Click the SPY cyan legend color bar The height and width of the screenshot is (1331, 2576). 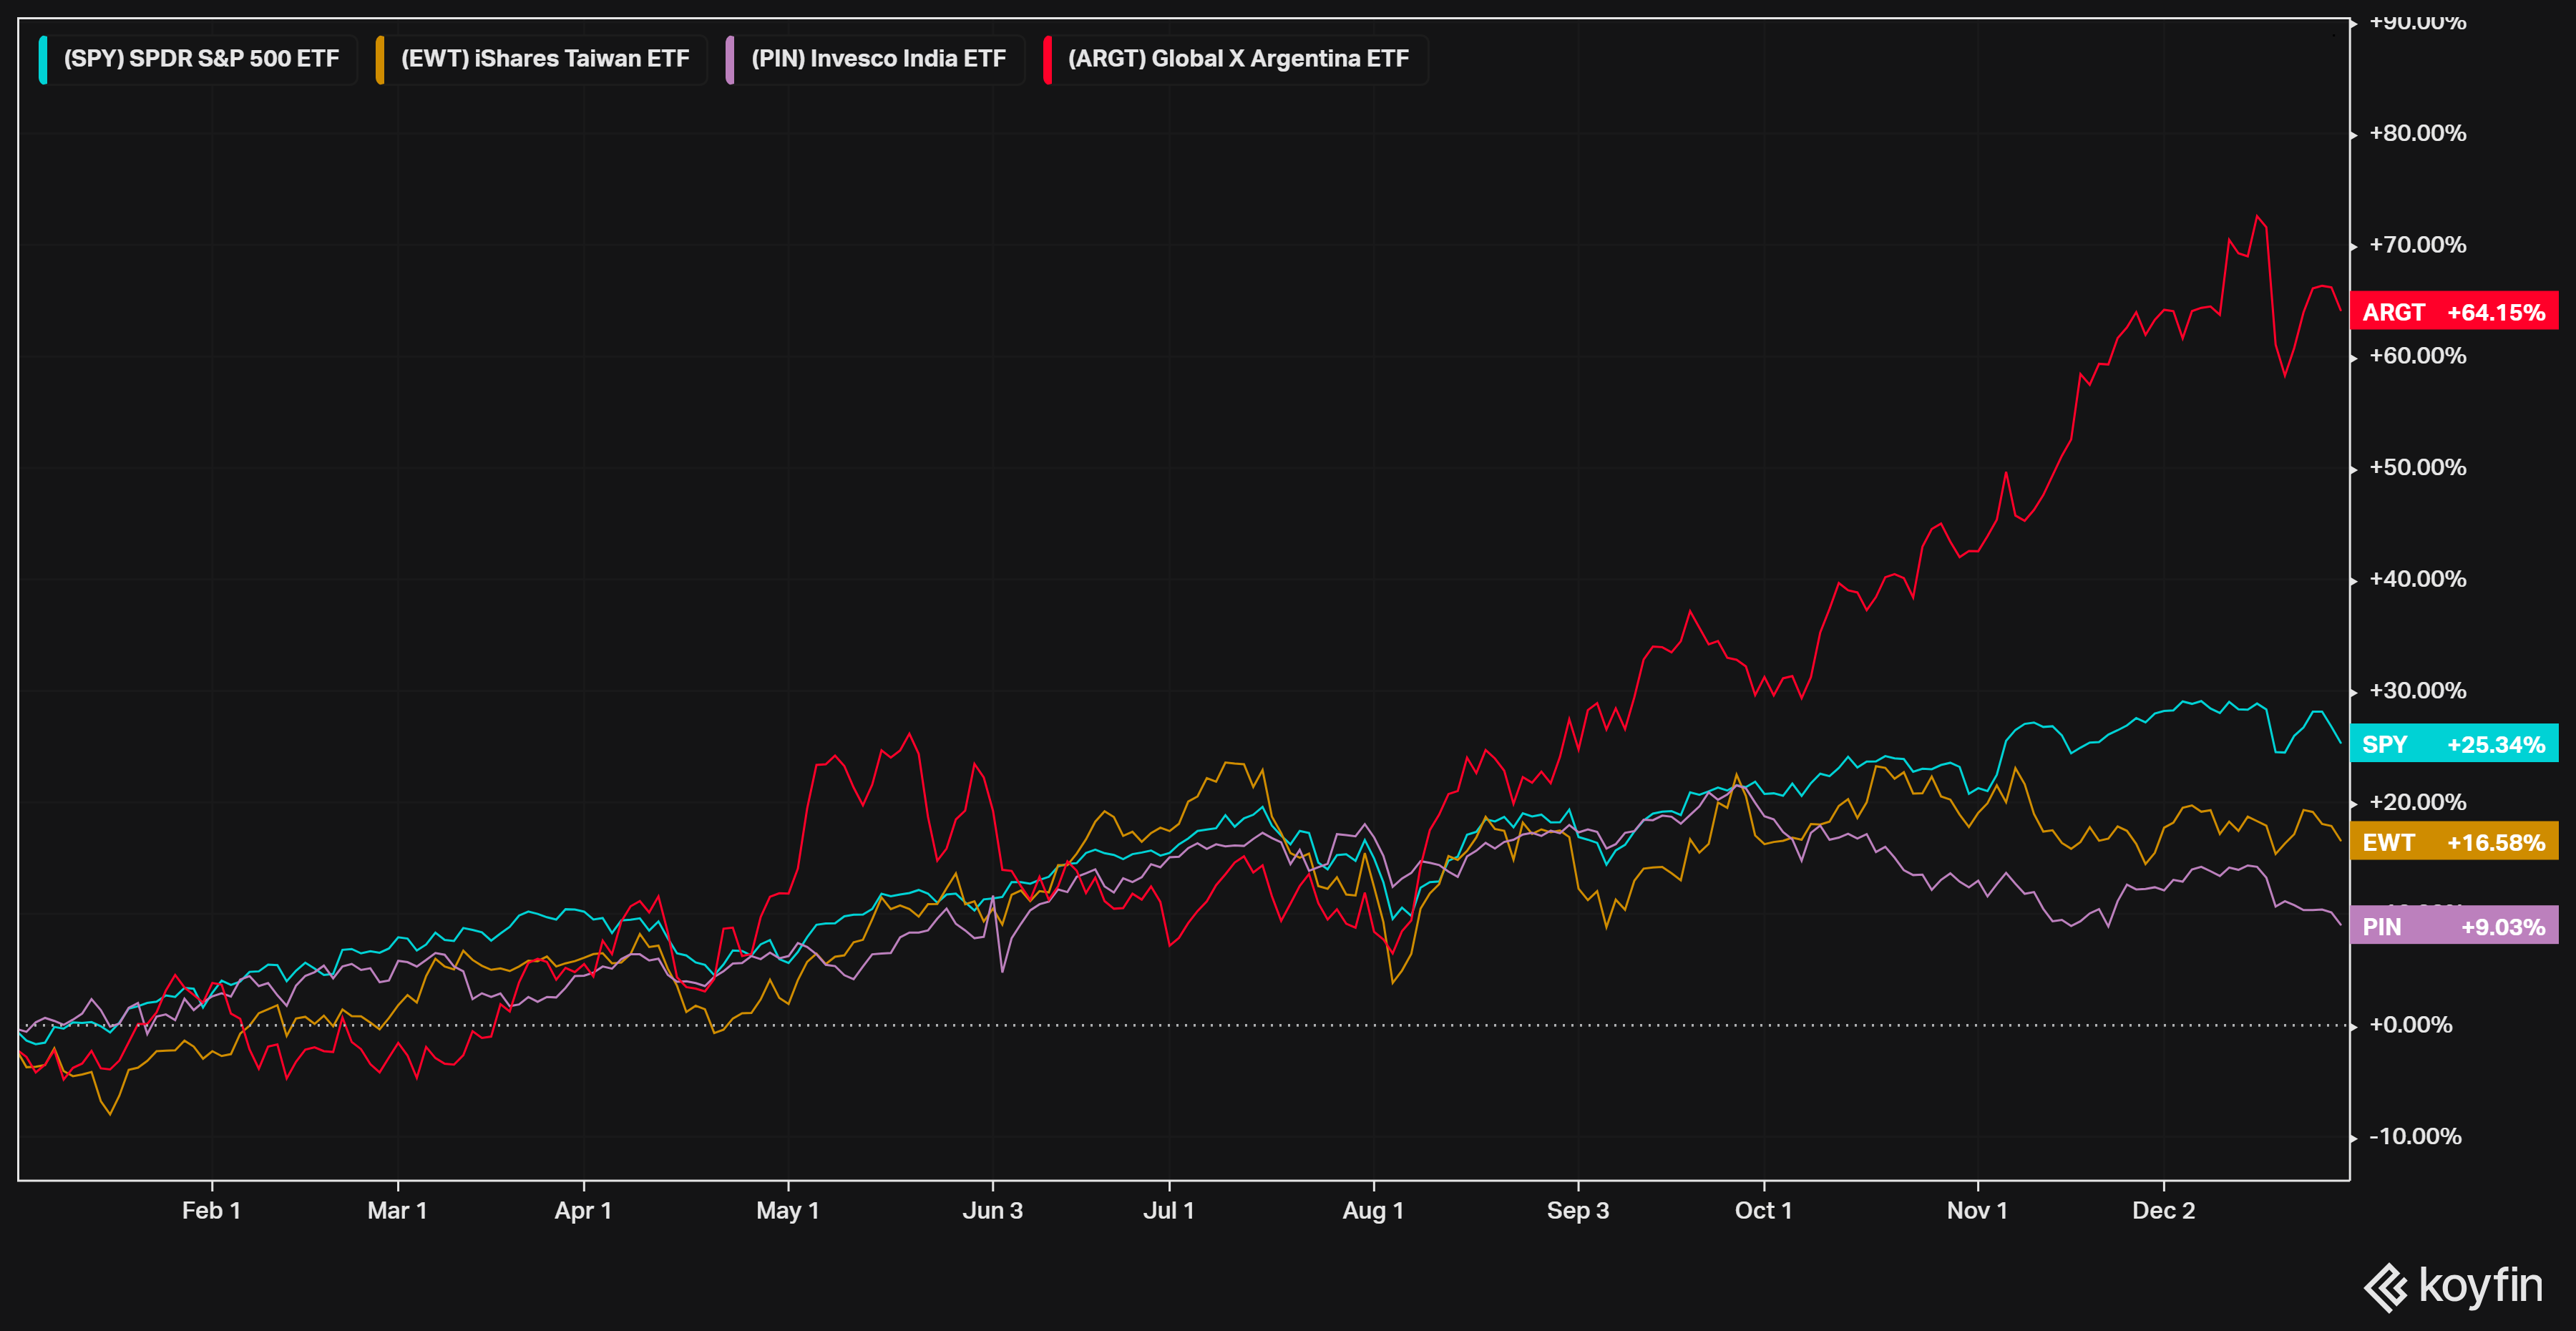click(43, 59)
